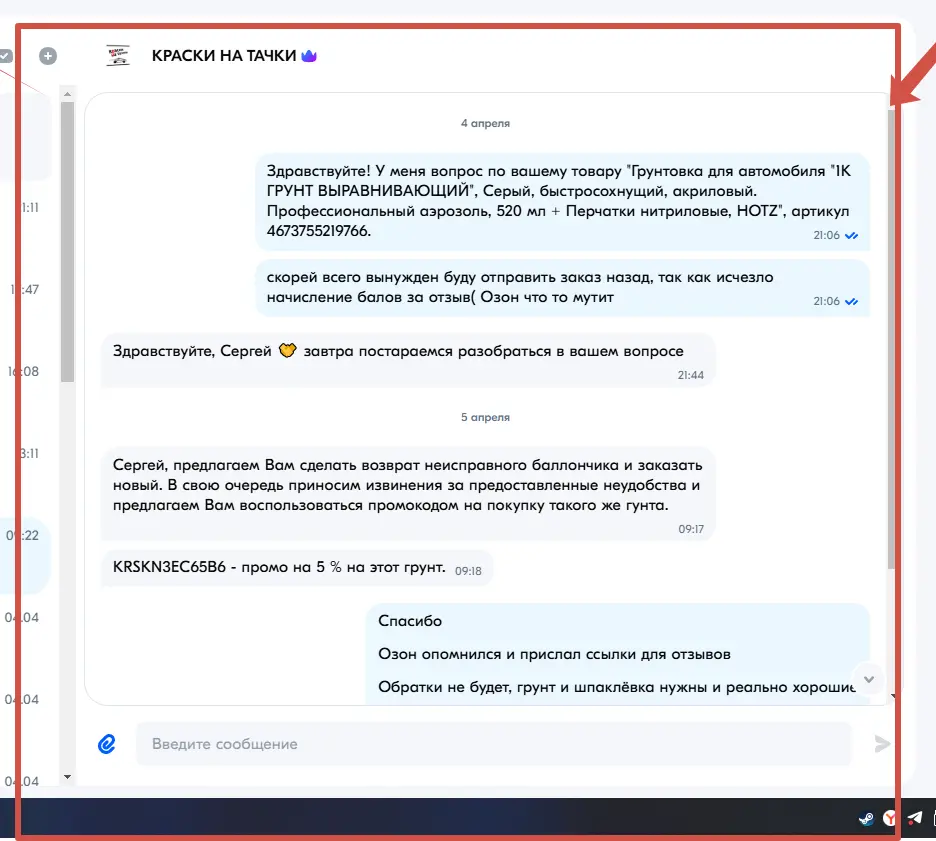
Task: Open the Steam icon in system tray
Action: (x=866, y=818)
